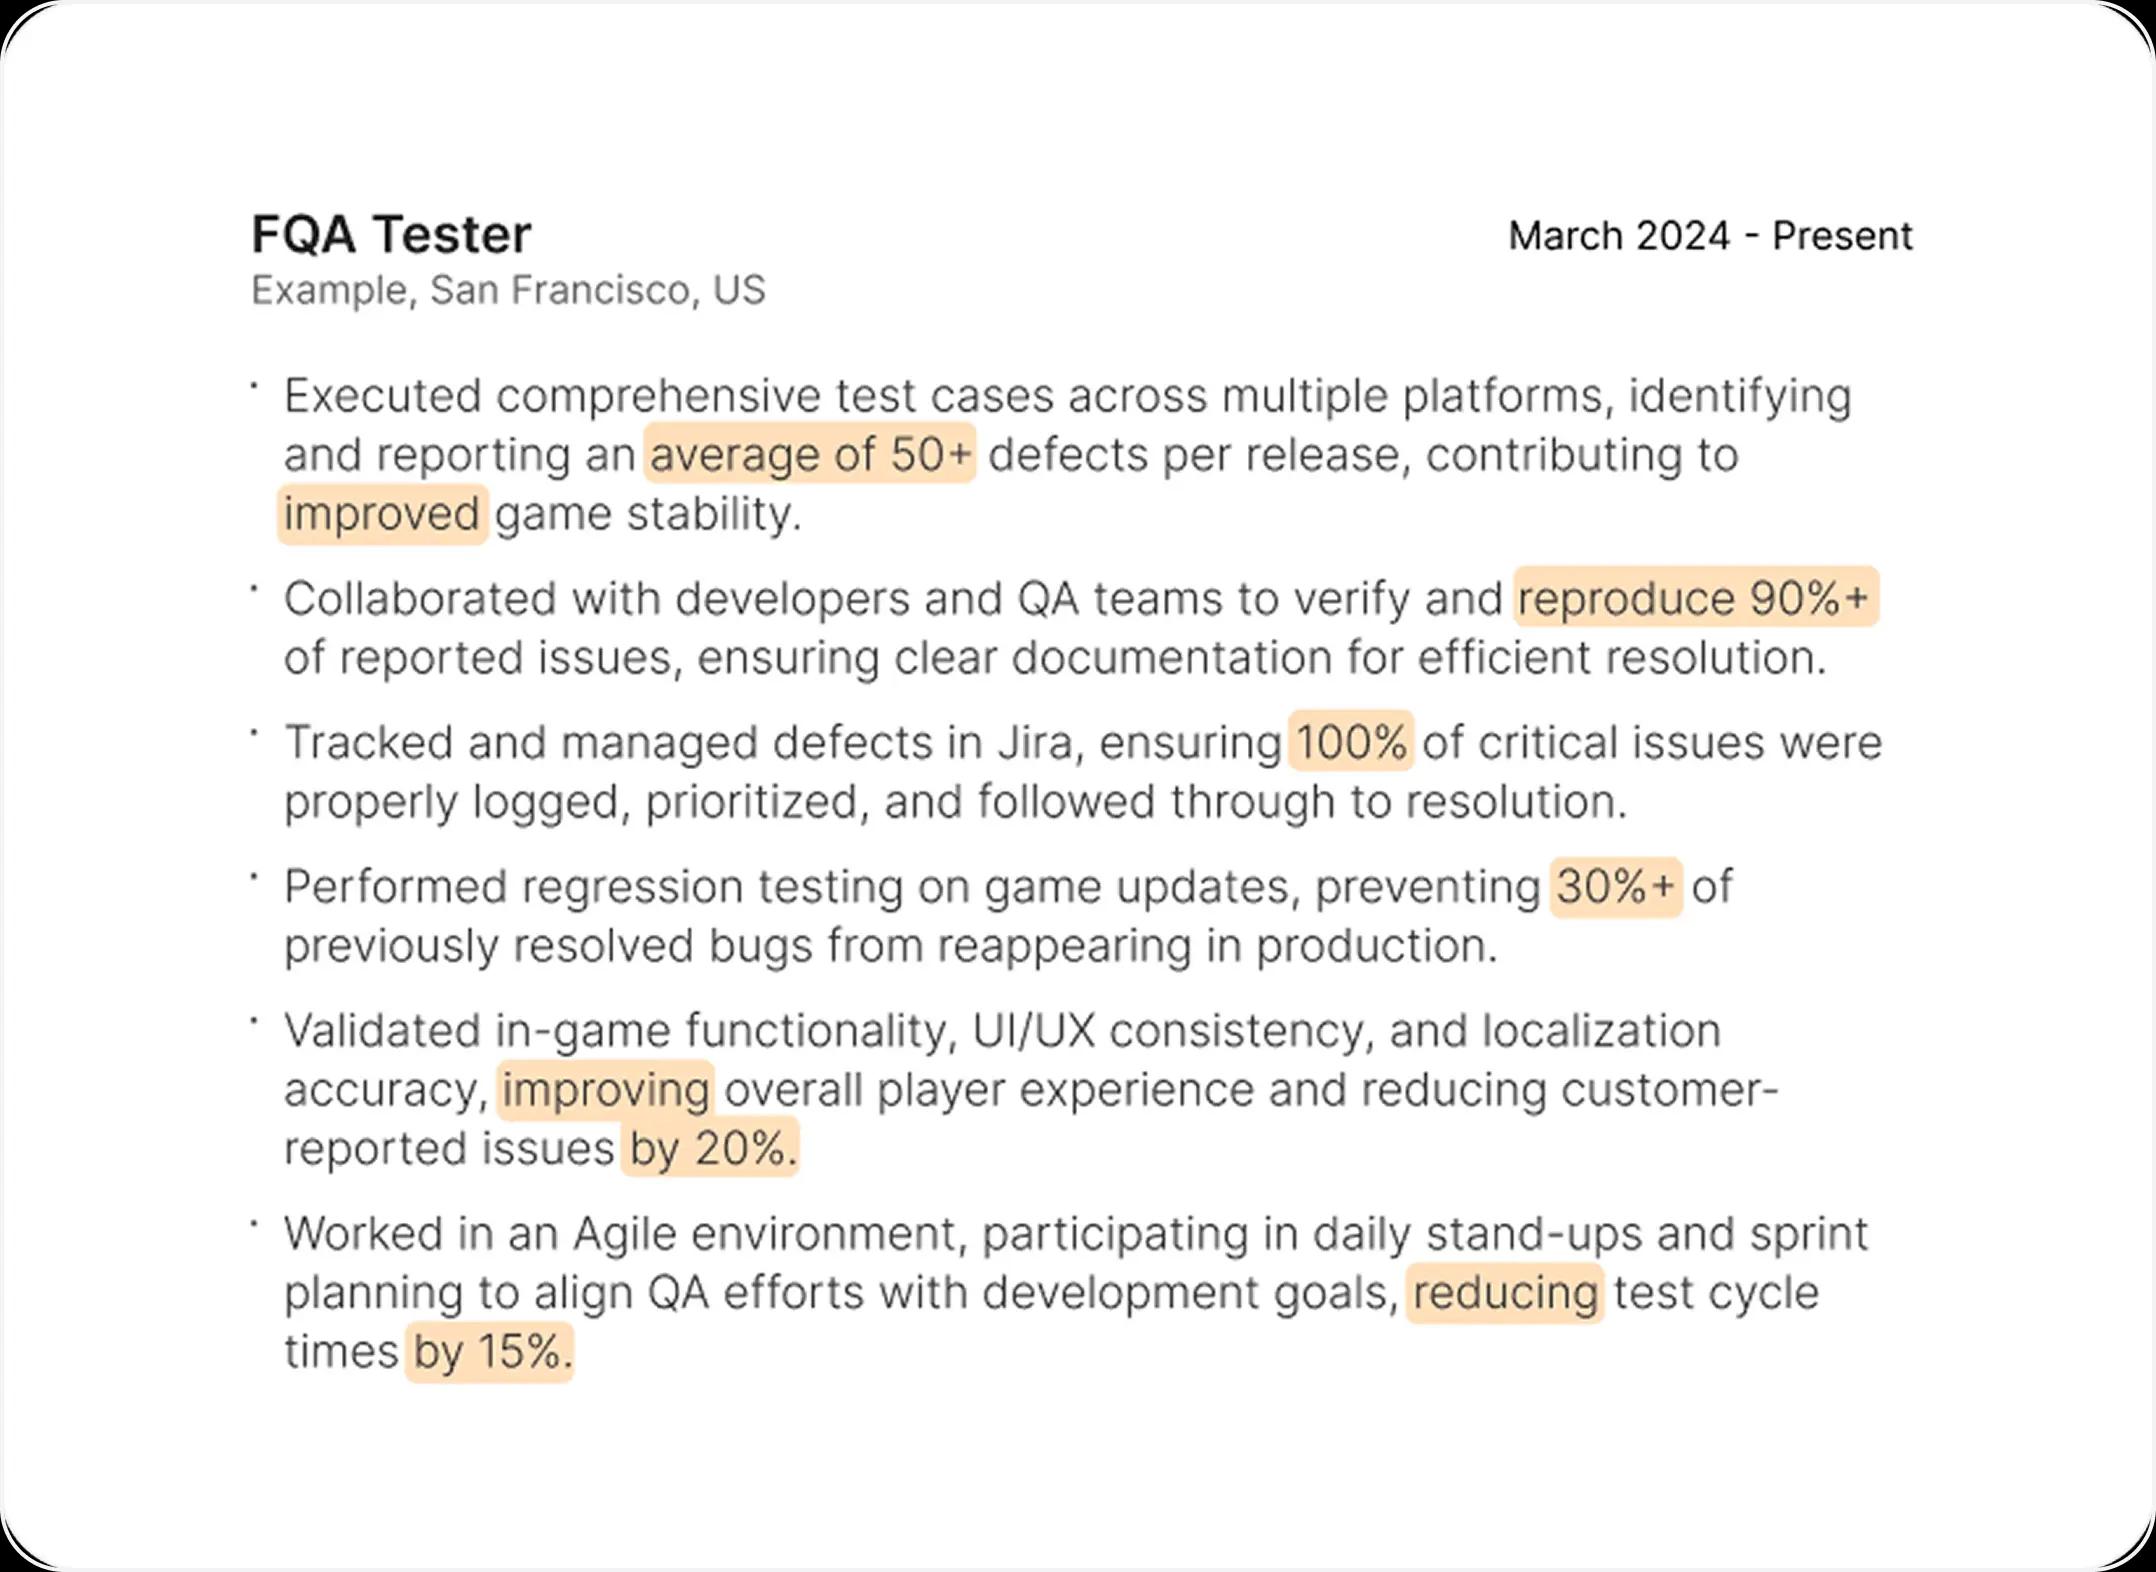Click Example, San Francisco, US location text
Image resolution: width=2156 pixels, height=1572 pixels.
pos(508,290)
